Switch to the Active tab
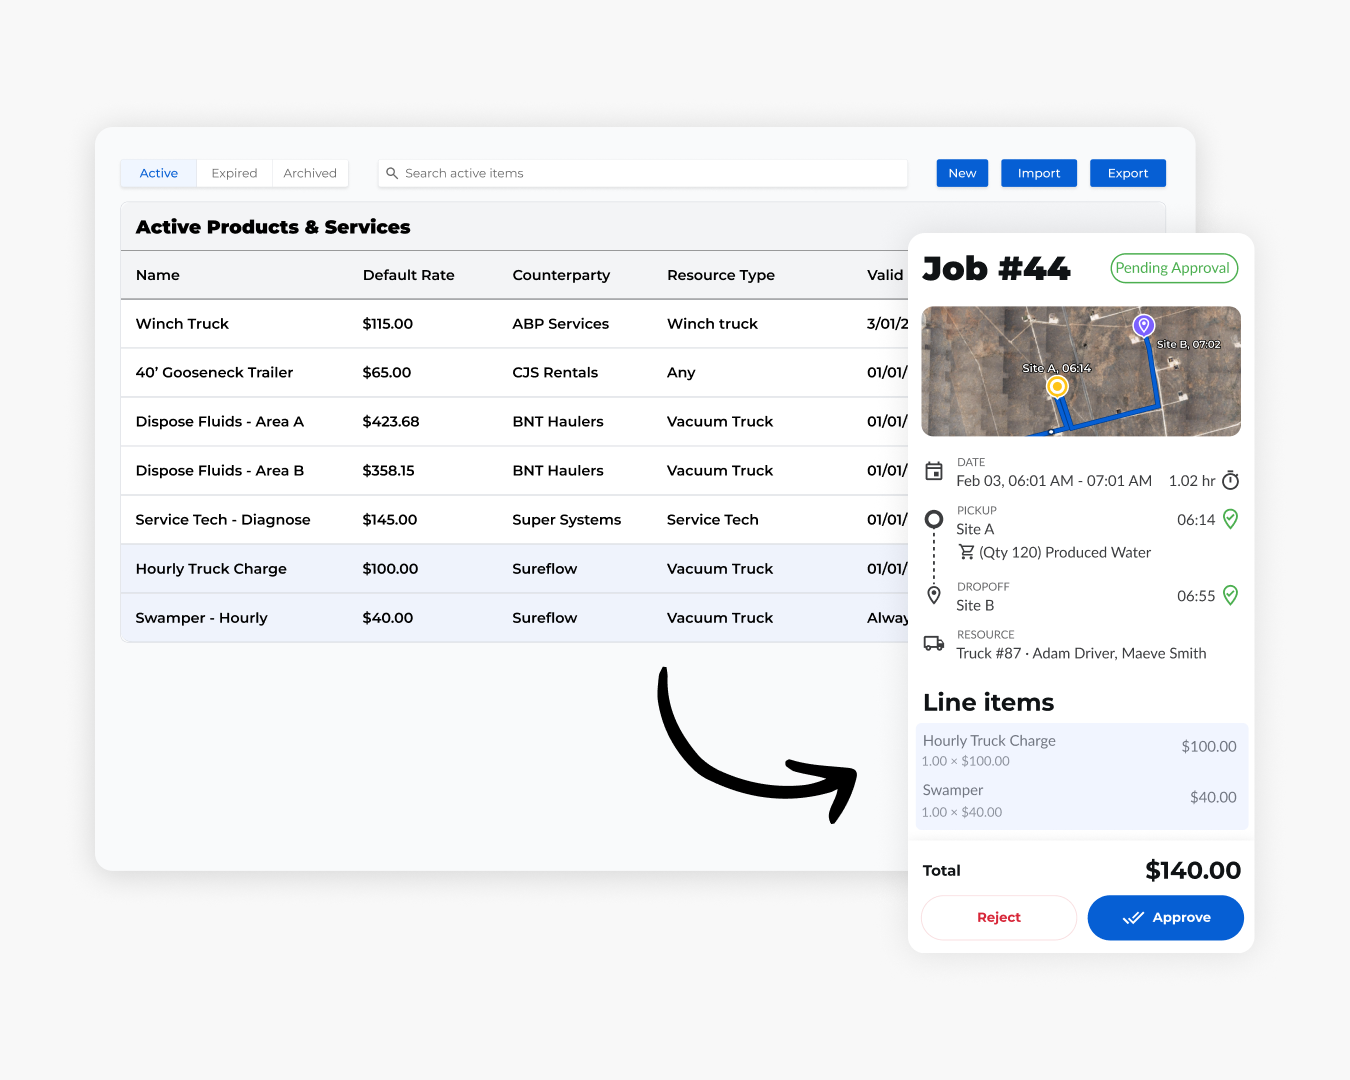 click(159, 173)
